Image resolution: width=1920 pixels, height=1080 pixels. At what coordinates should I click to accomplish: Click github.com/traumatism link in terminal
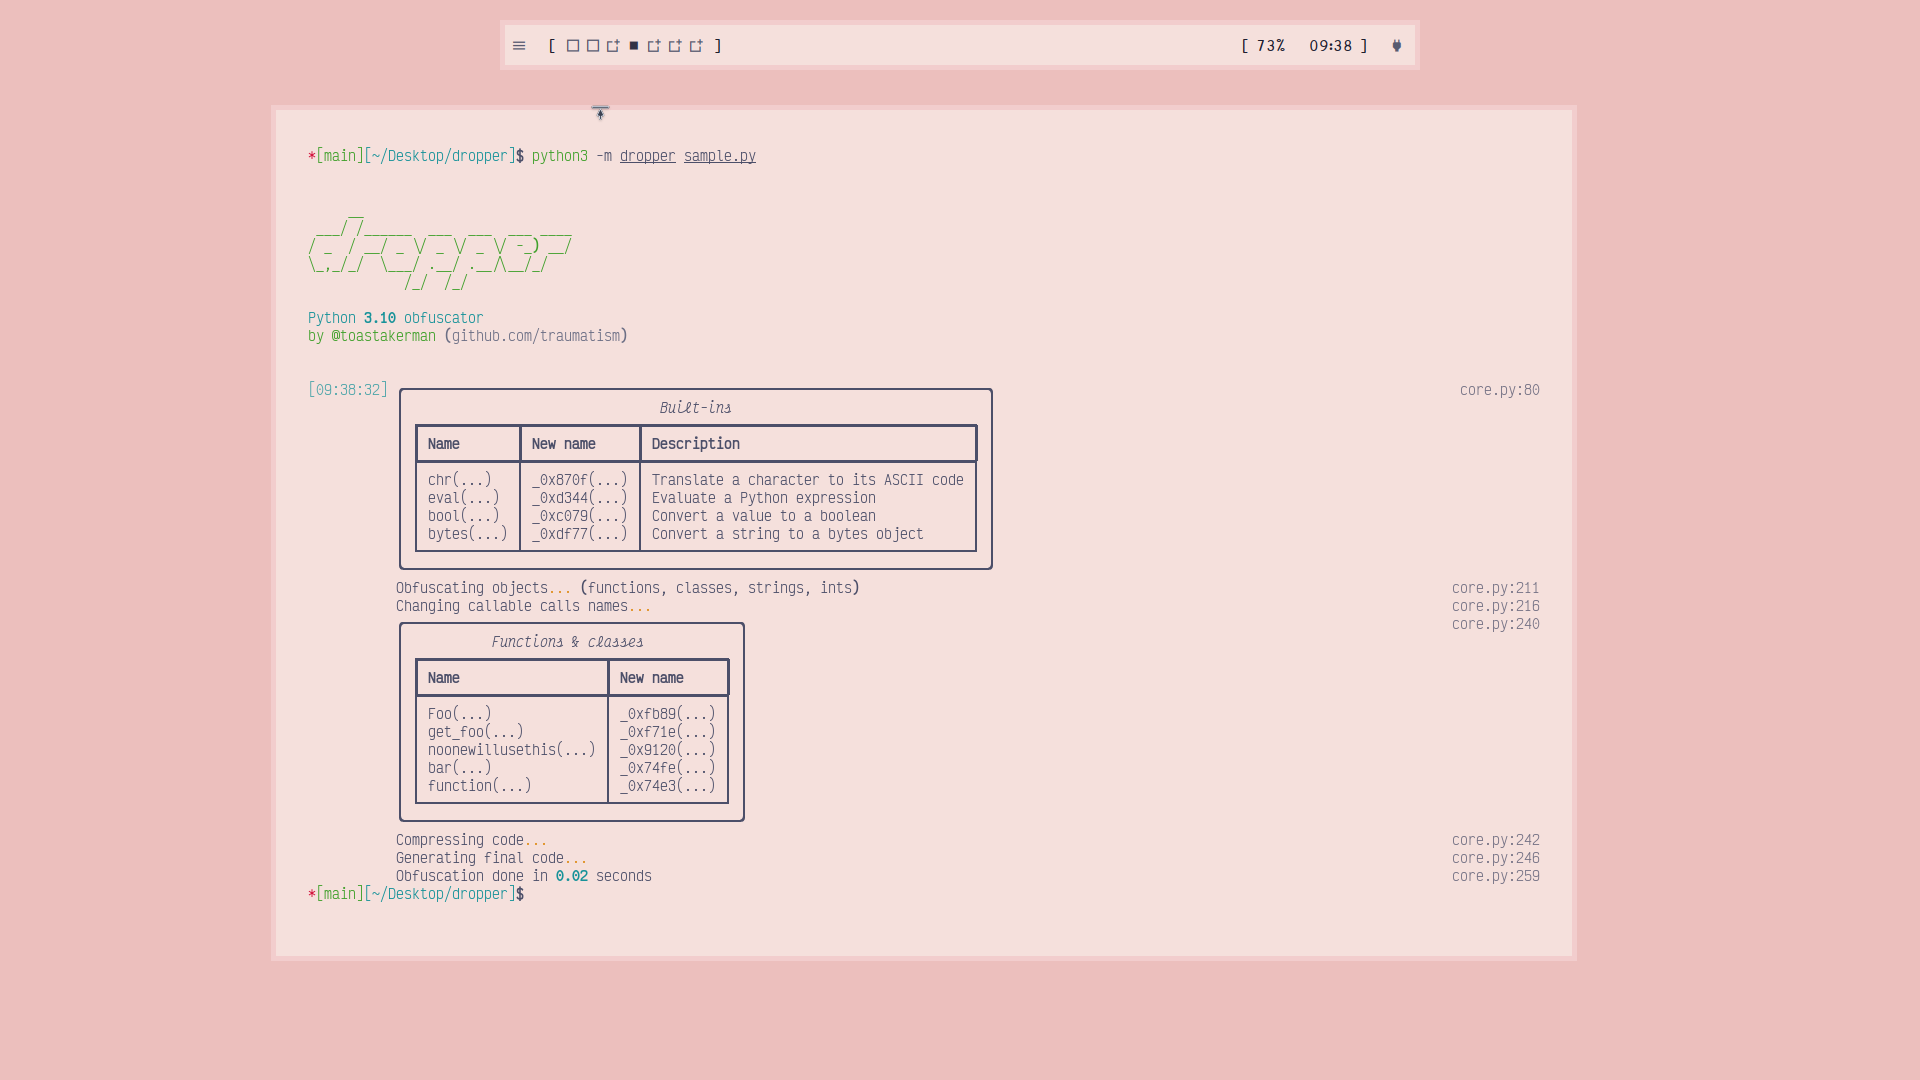pyautogui.click(x=535, y=336)
